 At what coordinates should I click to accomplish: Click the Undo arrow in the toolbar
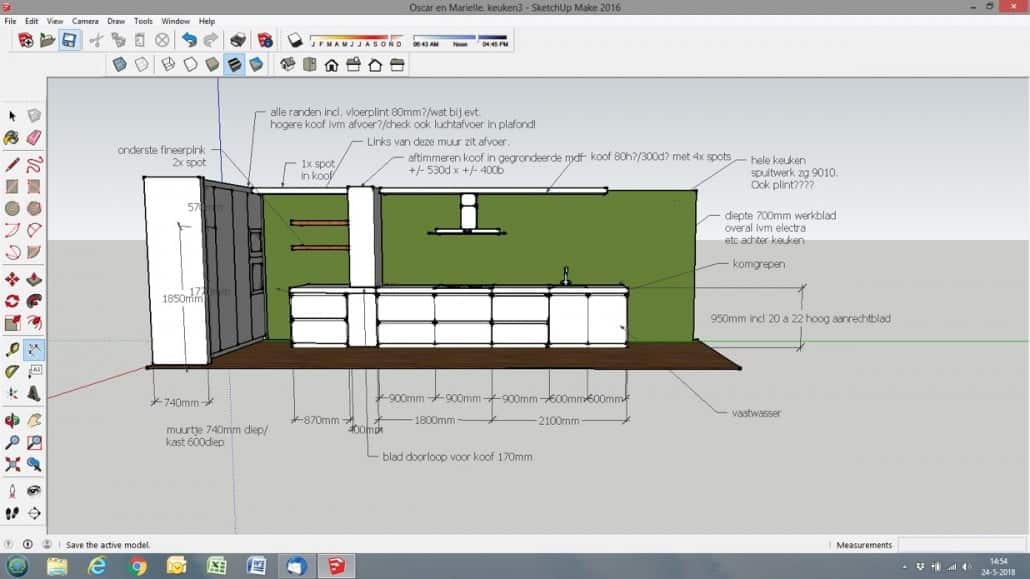(189, 41)
